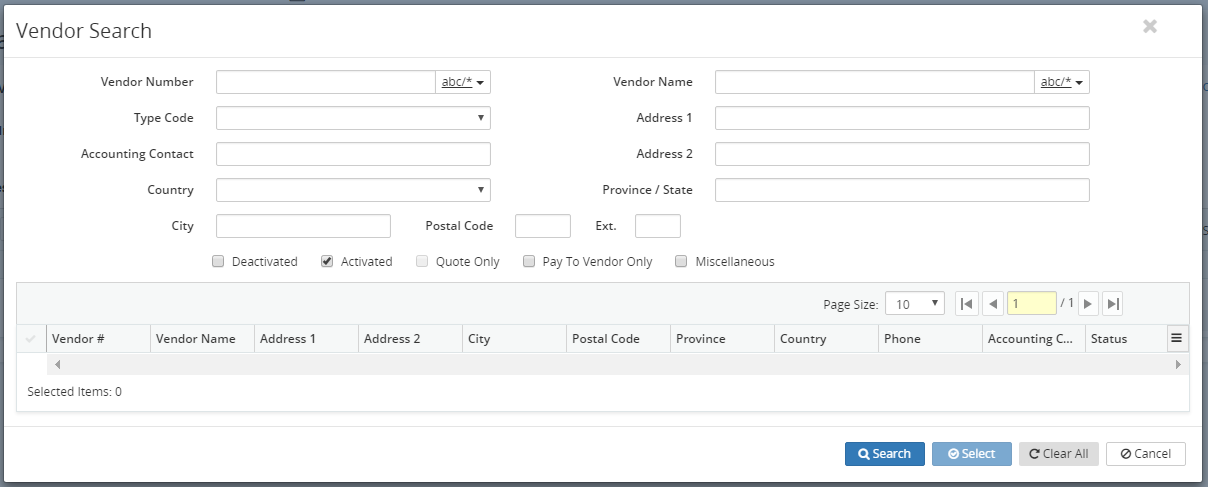Uncheck the Activated checkbox
Screen dimensions: 1208x487
tap(327, 262)
